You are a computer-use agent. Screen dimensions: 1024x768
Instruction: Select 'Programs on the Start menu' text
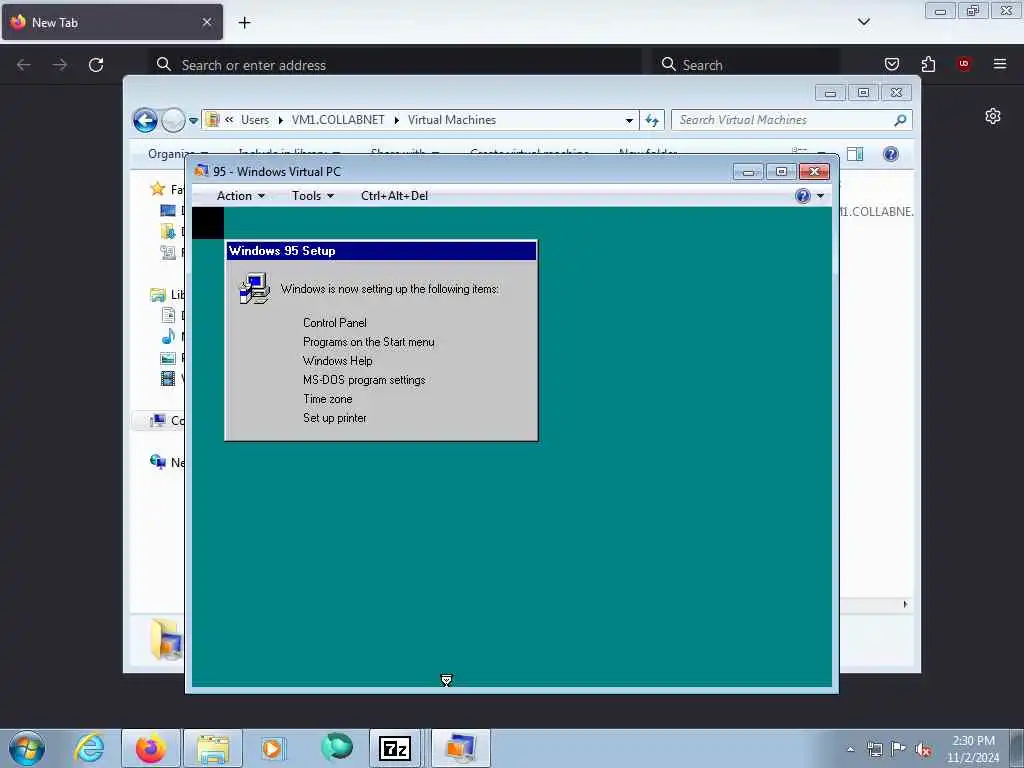click(368, 342)
